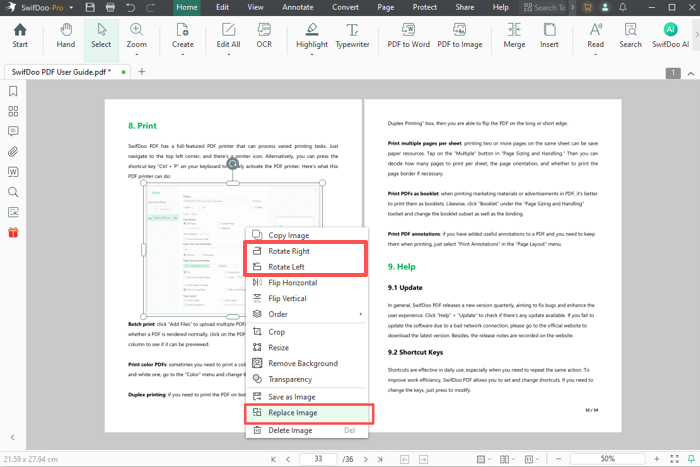Zoom out with the minus button
The width and height of the screenshot is (700, 467).
558,459
